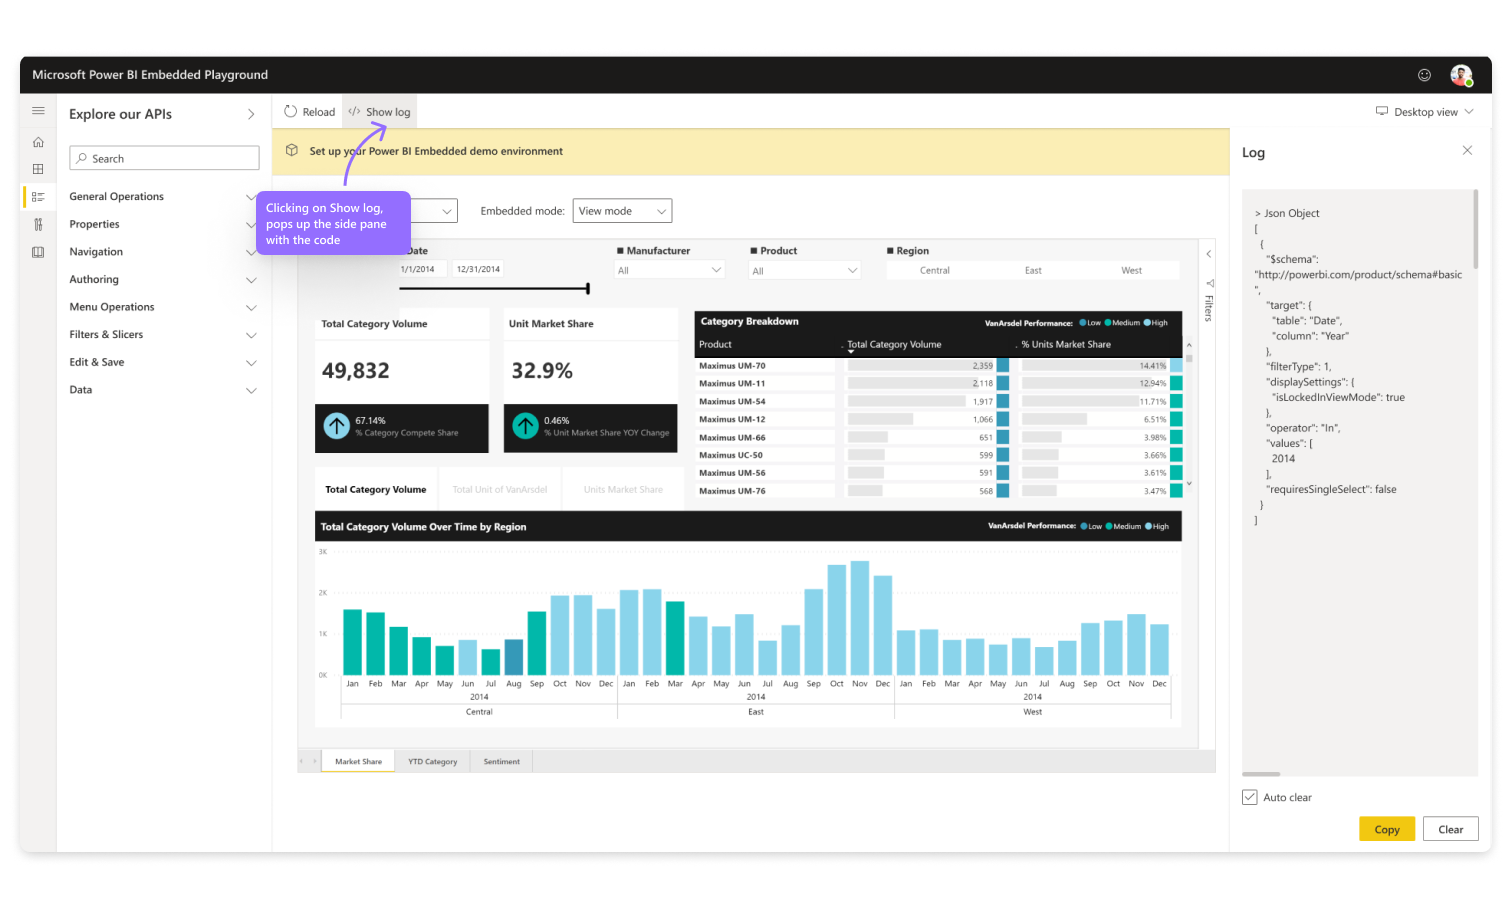
Task: Open the user profile avatar
Action: (x=1461, y=75)
